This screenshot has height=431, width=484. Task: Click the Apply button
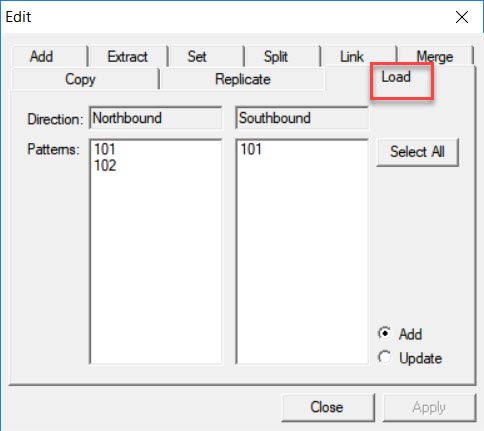(429, 407)
